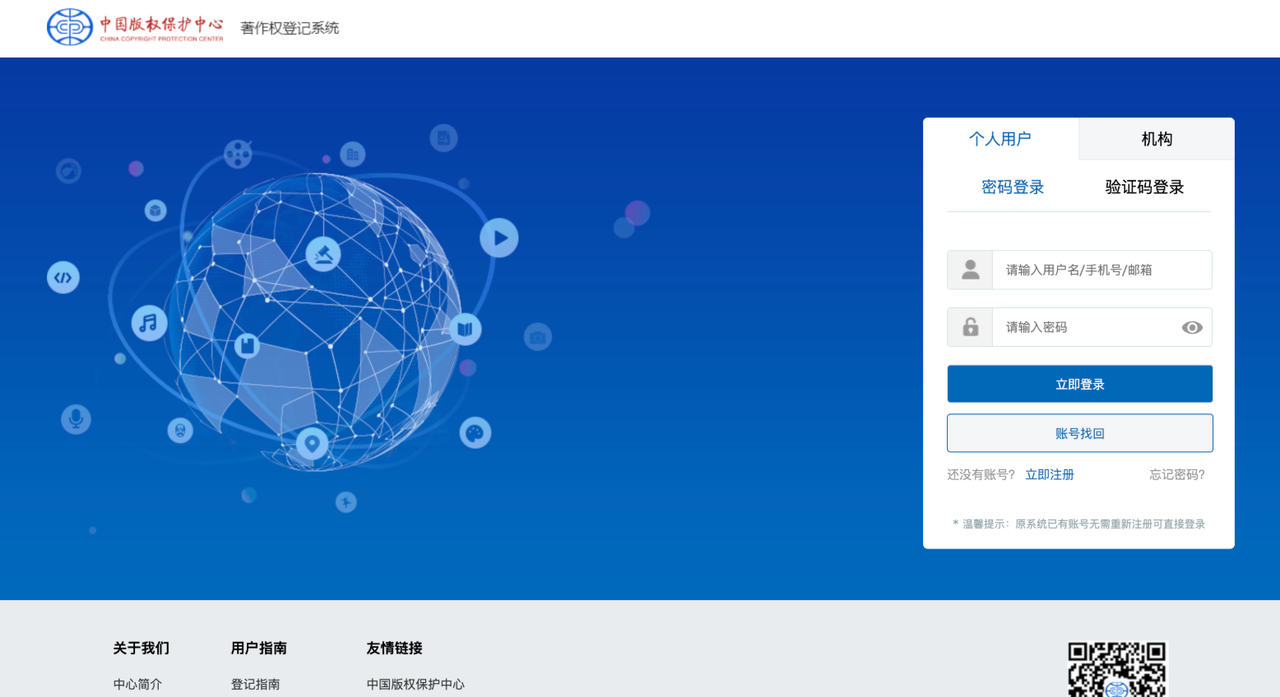Click the 立即登录 button
The image size is (1280, 697).
[x=1080, y=384]
